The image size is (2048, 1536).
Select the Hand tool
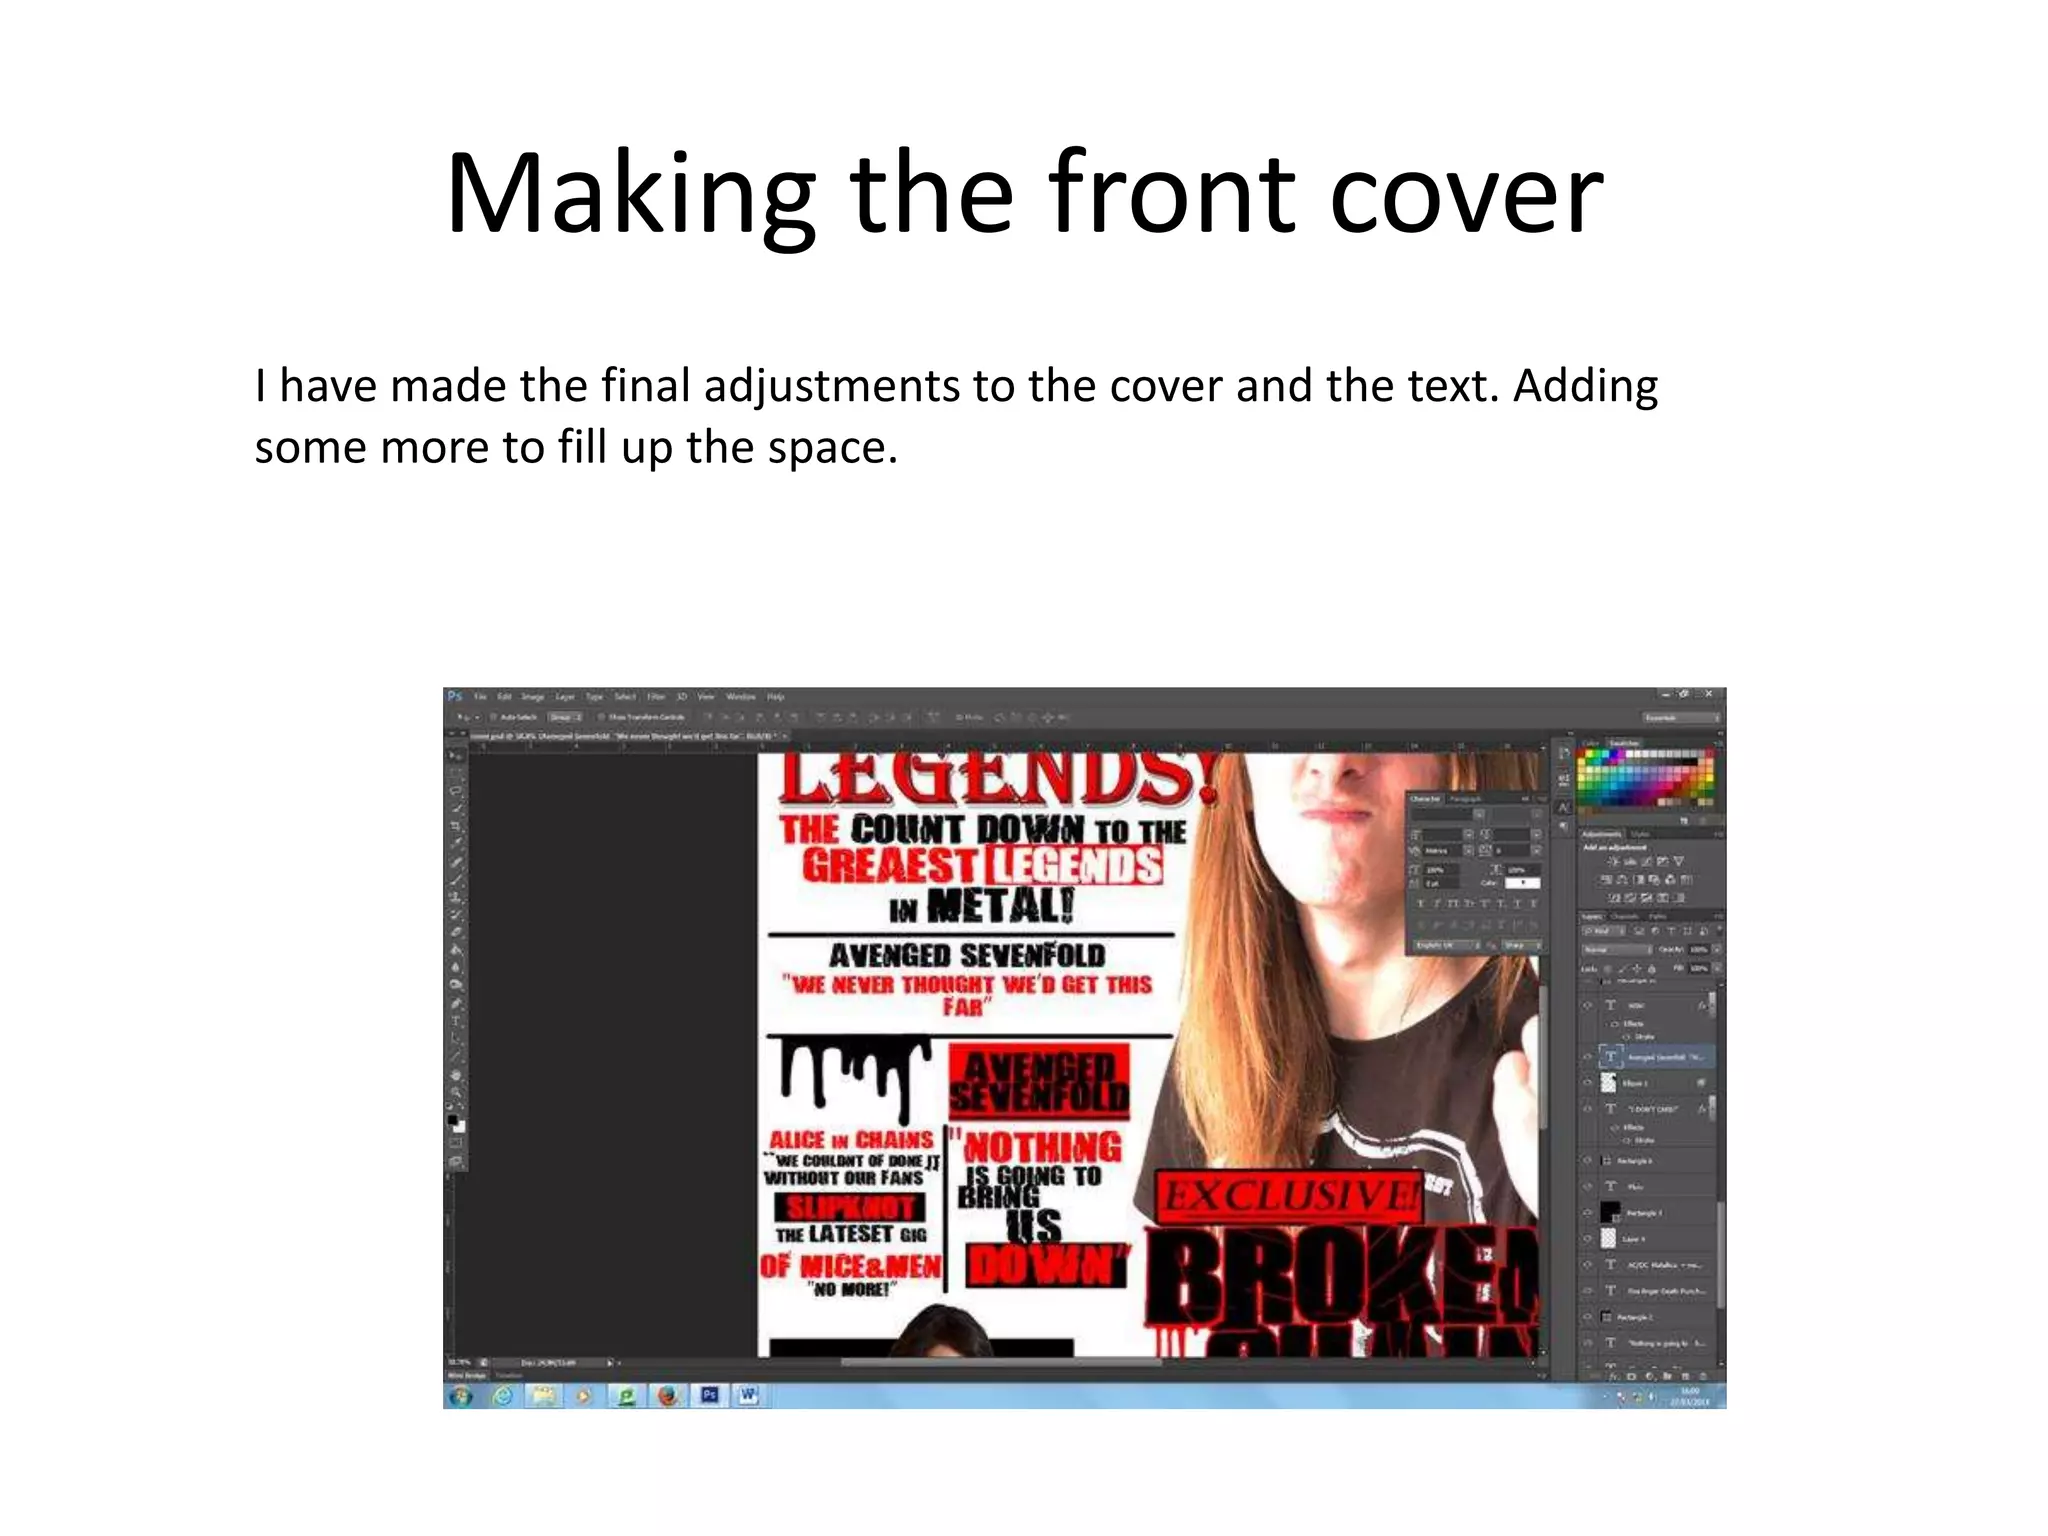tap(456, 1075)
